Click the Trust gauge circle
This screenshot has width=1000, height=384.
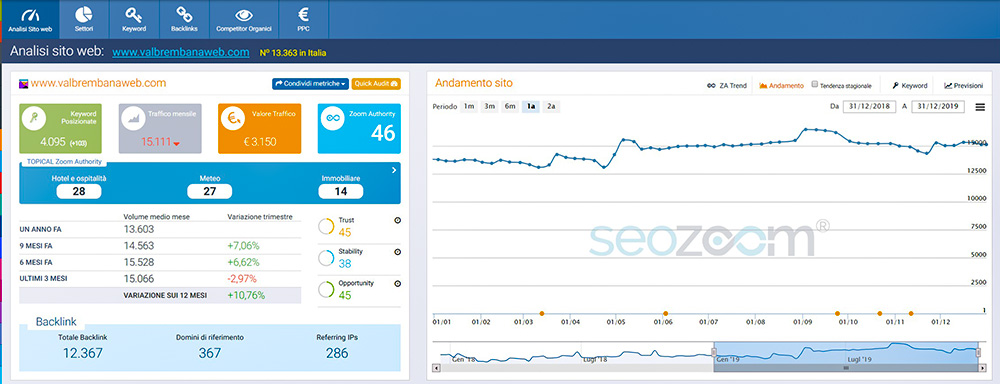(326, 226)
